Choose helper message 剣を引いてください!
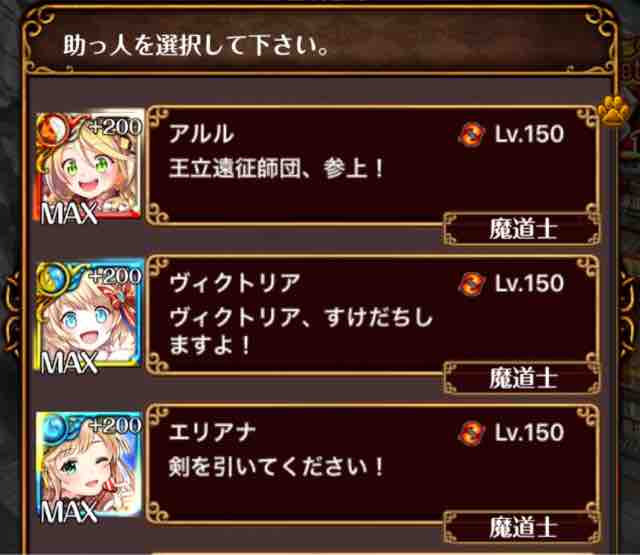Image resolution: width=640 pixels, height=555 pixels. 276,467
